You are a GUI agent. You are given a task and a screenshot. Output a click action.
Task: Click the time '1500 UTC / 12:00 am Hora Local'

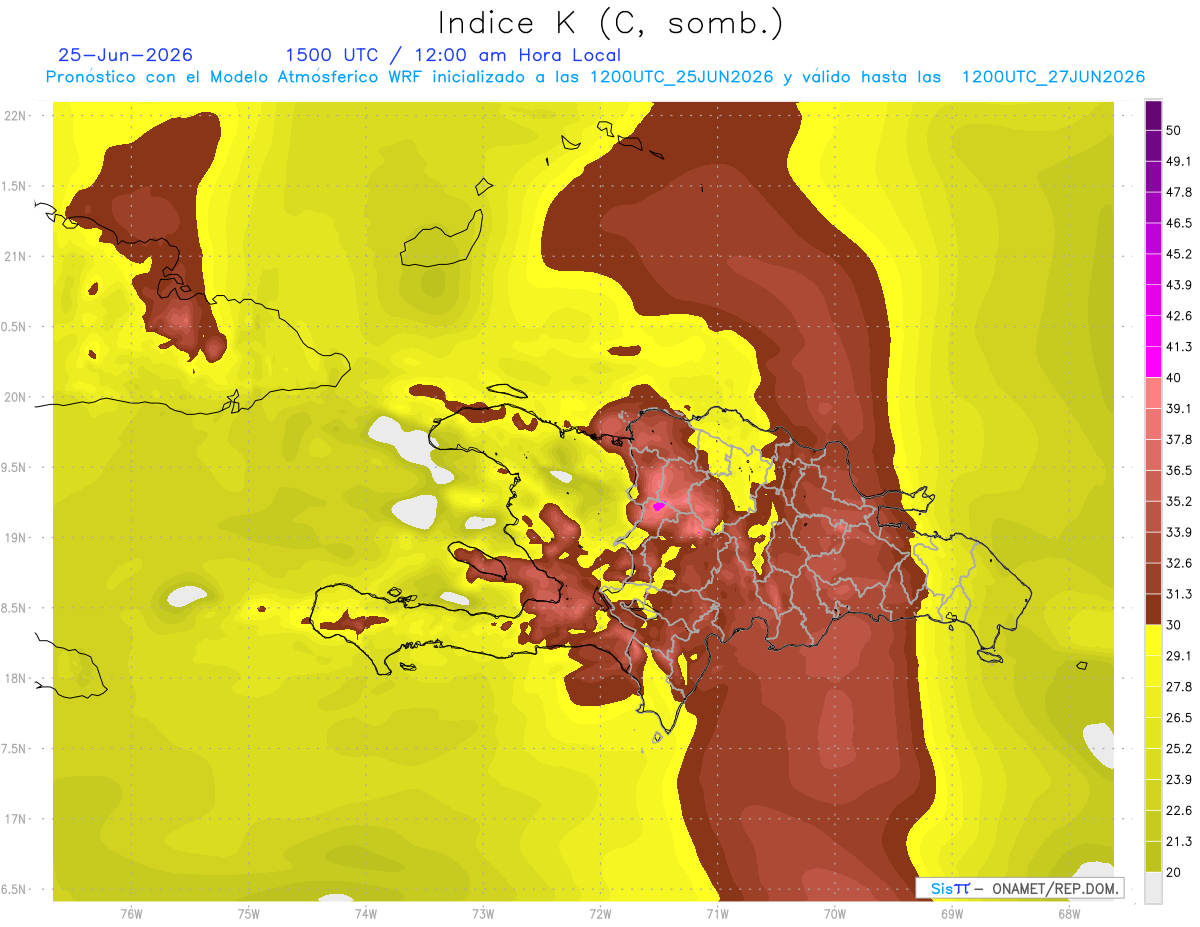click(453, 55)
